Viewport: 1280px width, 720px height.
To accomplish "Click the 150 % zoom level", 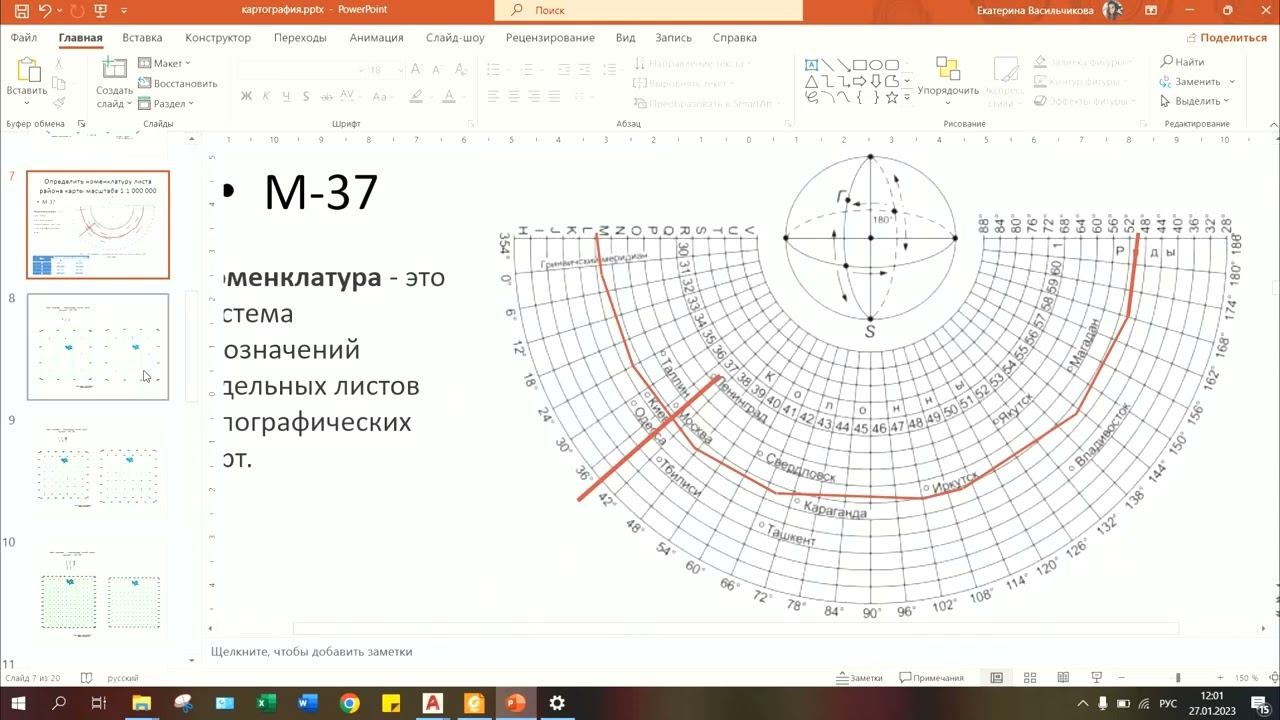I will (1246, 678).
